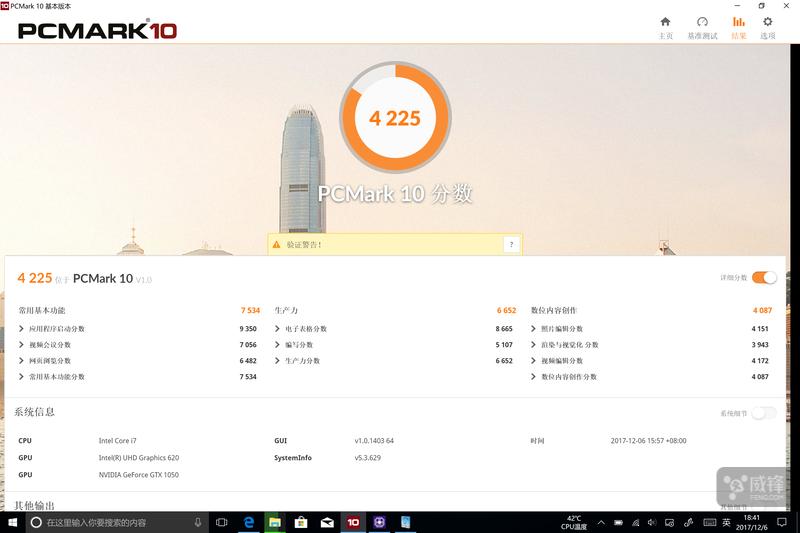Viewport: 800px width, 533px height.
Task: Open the 基准测试 benchmarks tab
Action: pos(702,28)
